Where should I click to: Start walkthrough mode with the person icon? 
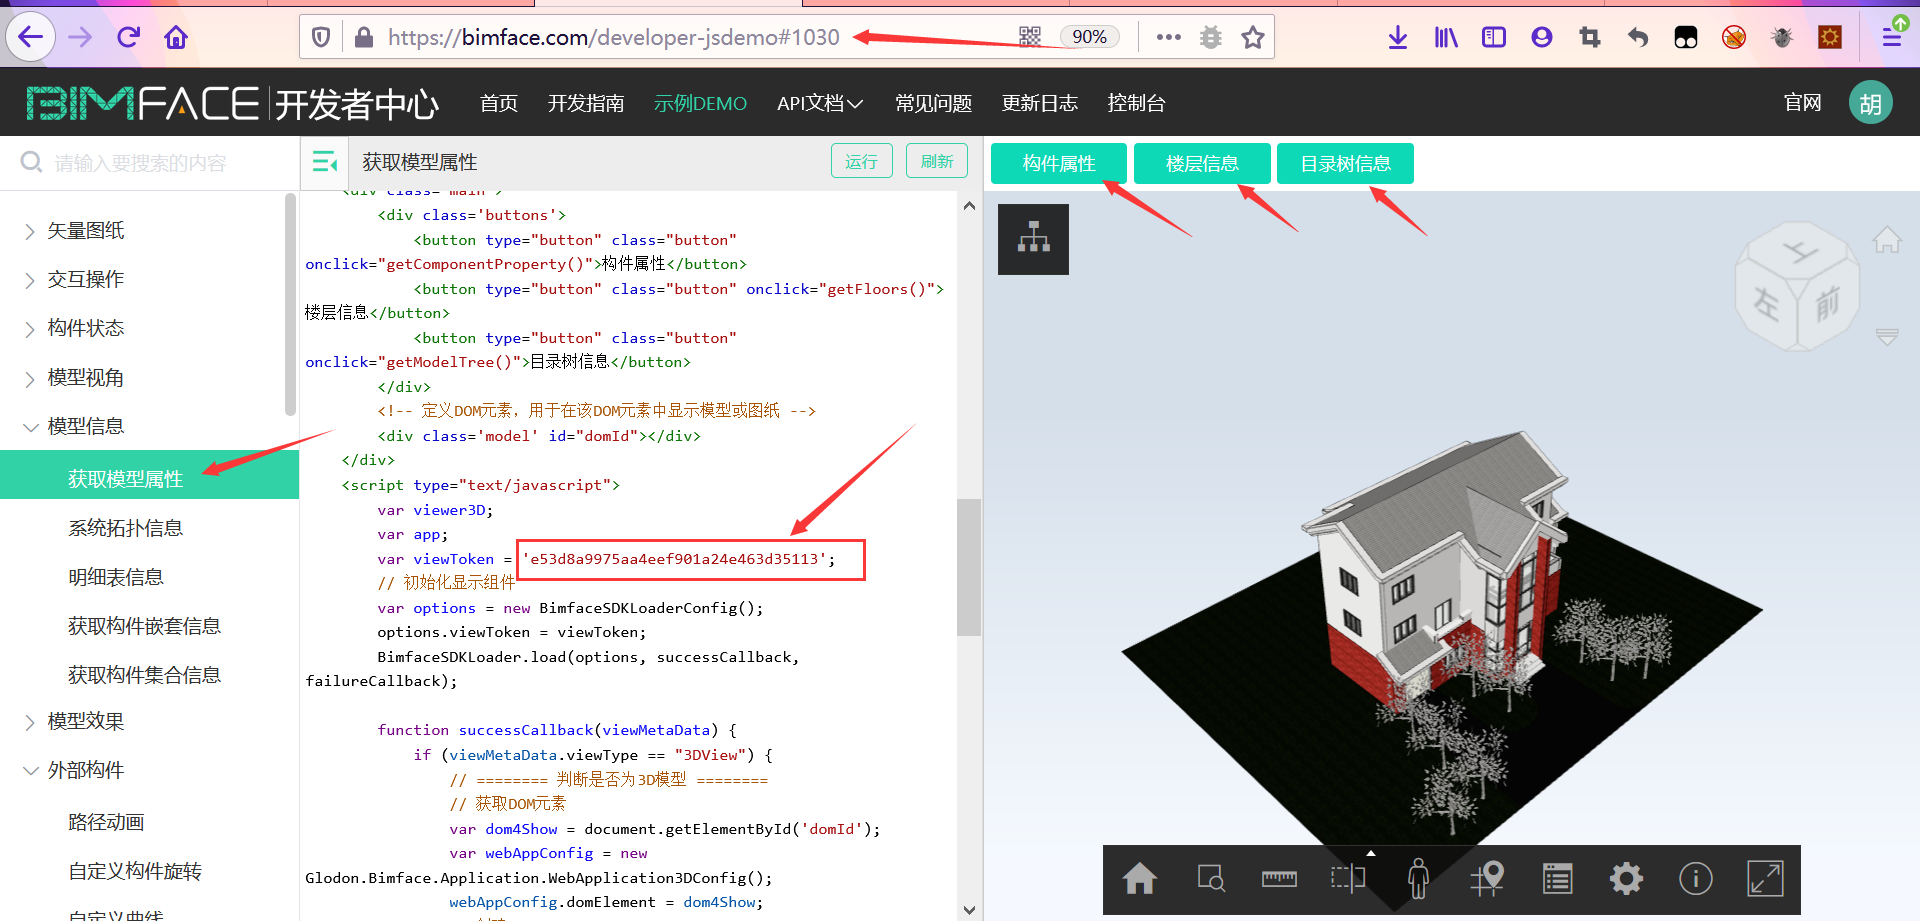tap(1418, 879)
